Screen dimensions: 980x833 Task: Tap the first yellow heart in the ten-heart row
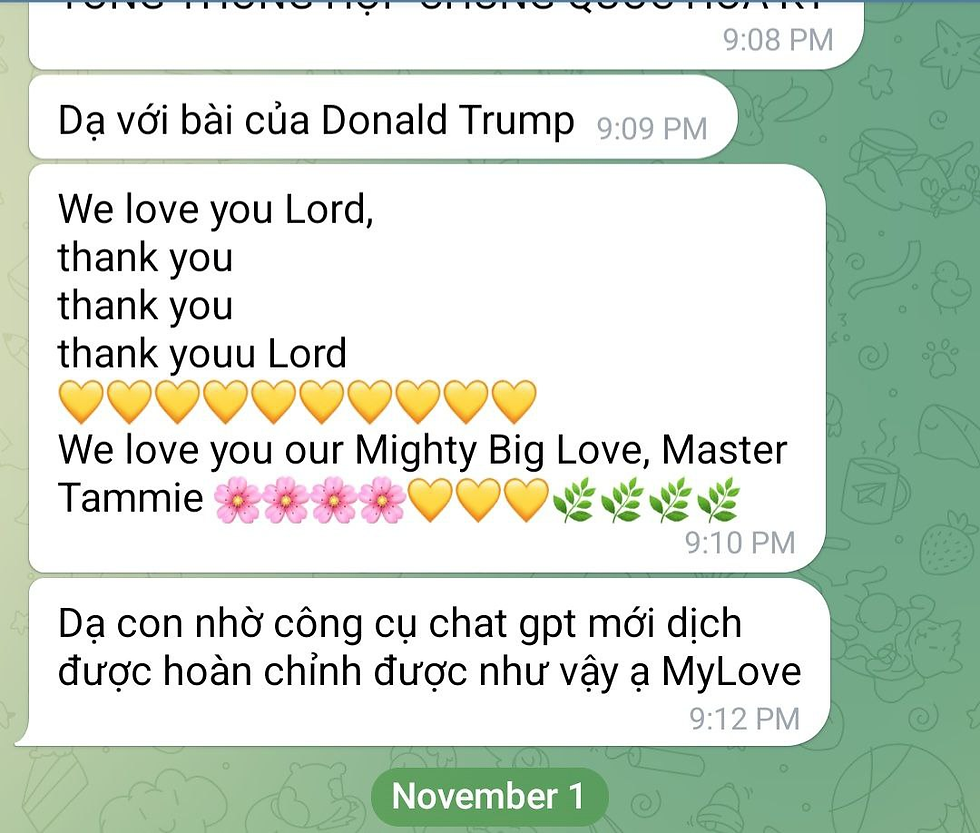click(81, 402)
